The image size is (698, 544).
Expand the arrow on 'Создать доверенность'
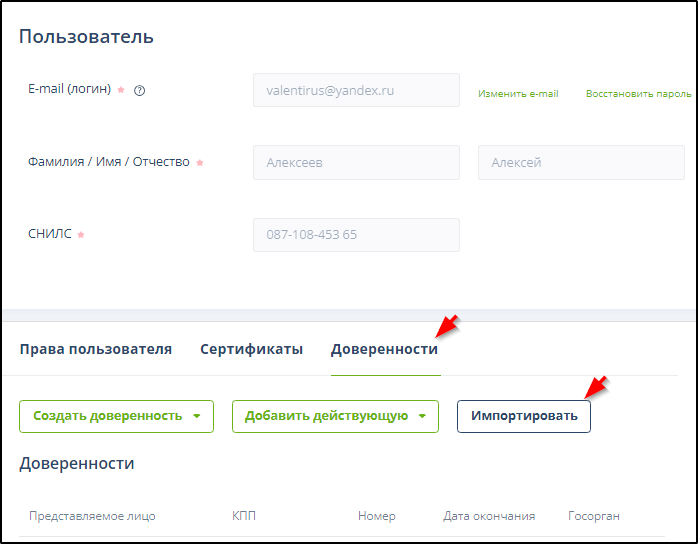[x=197, y=416]
